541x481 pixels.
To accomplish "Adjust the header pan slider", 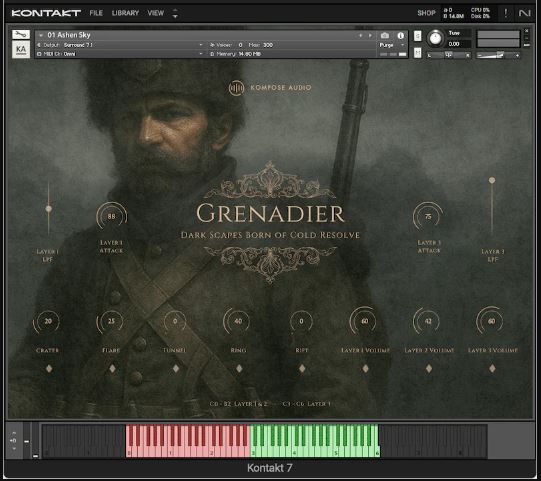I will tap(448, 55).
